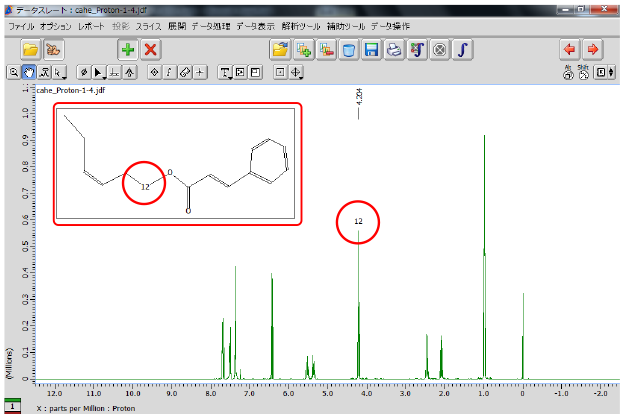
Task: Open the オプション menu
Action: tap(55, 26)
